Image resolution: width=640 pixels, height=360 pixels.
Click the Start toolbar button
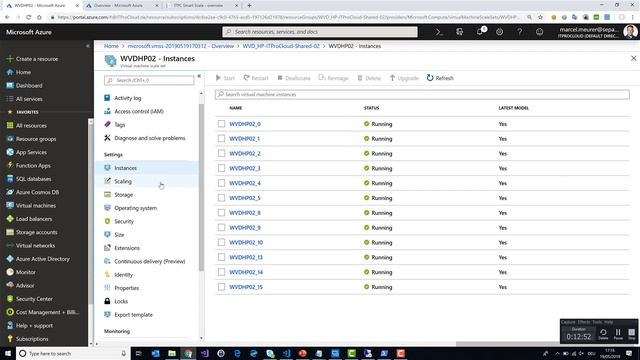(225, 78)
